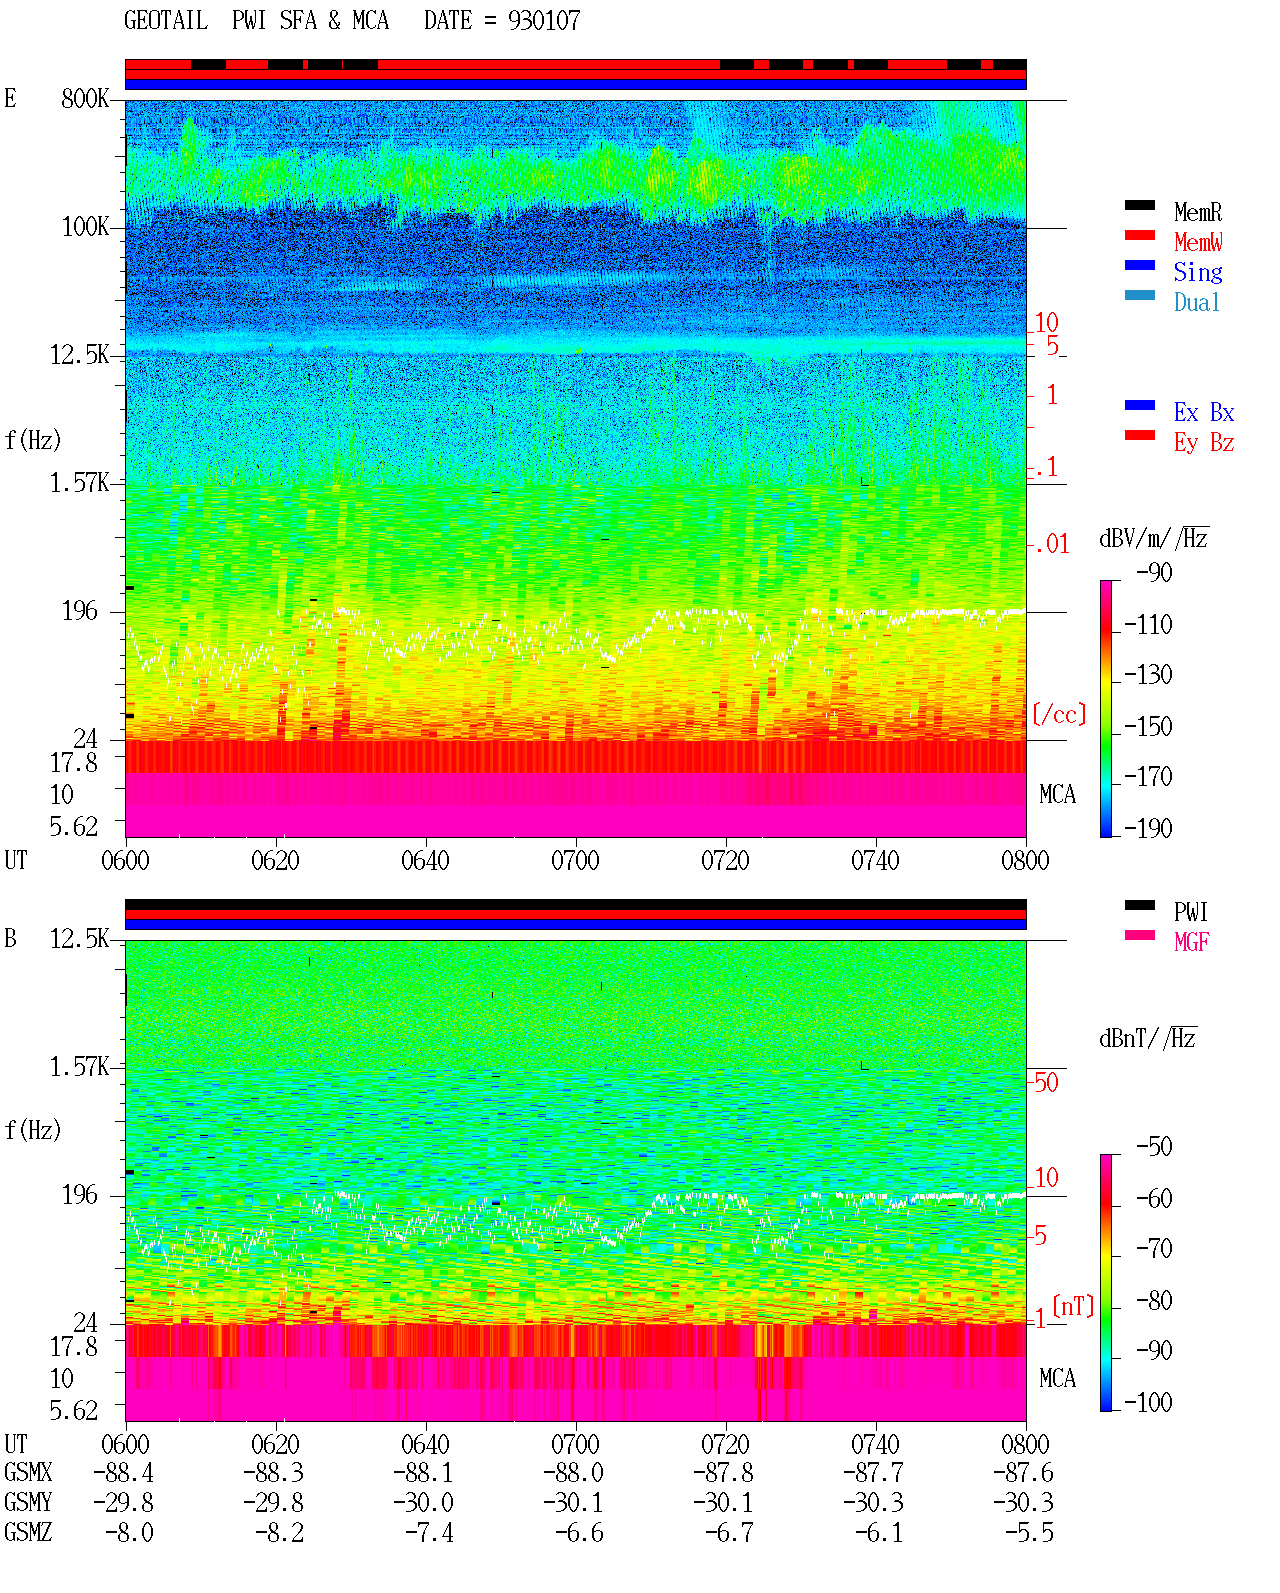Click the "Sing" legend label
The width and height of the screenshot is (1280, 1593).
pyautogui.click(x=1198, y=273)
